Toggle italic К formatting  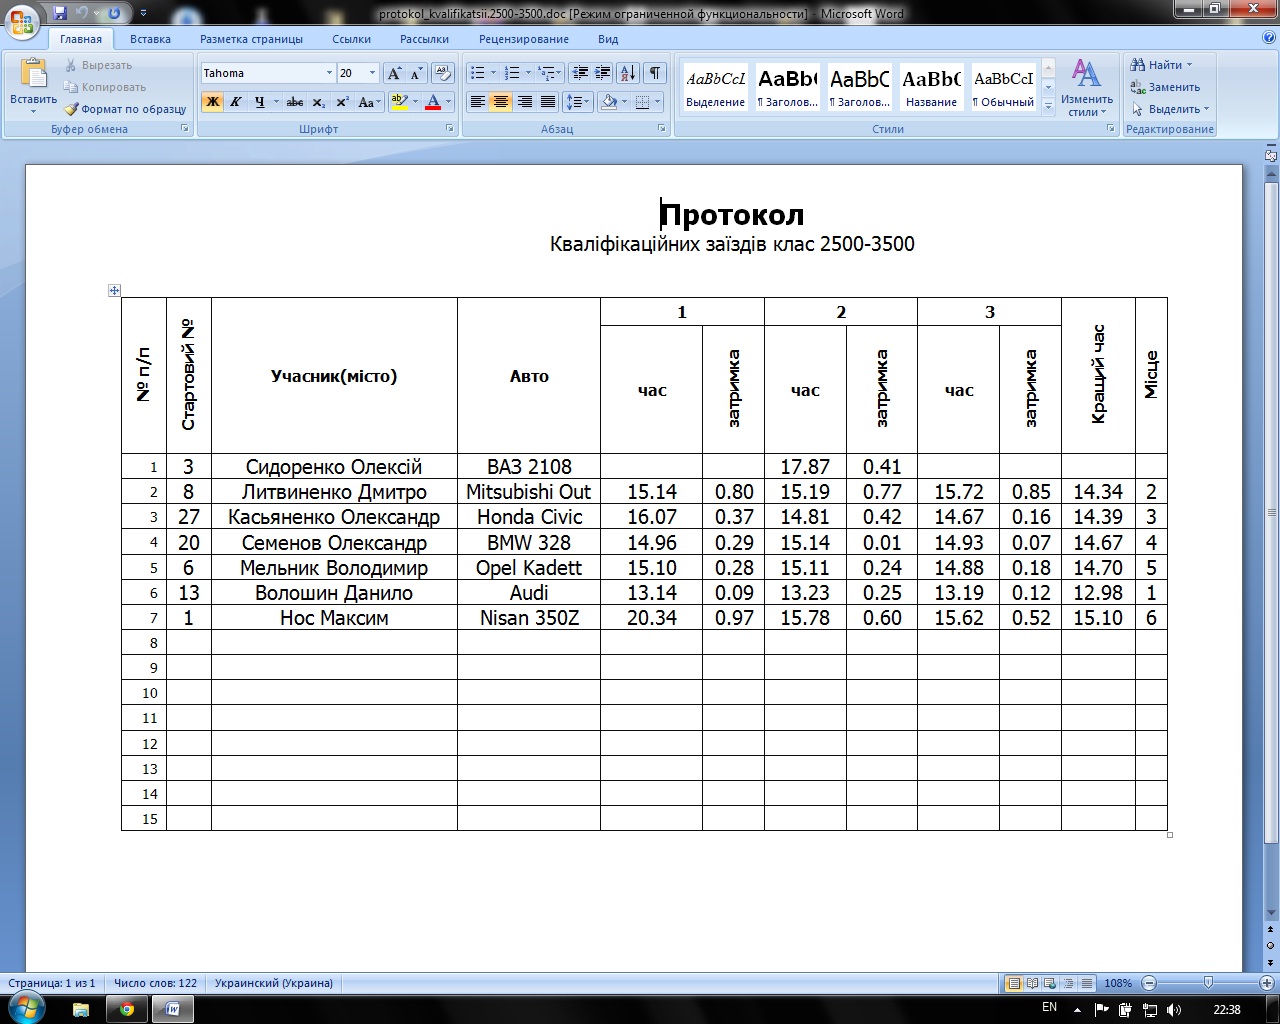[x=236, y=102]
